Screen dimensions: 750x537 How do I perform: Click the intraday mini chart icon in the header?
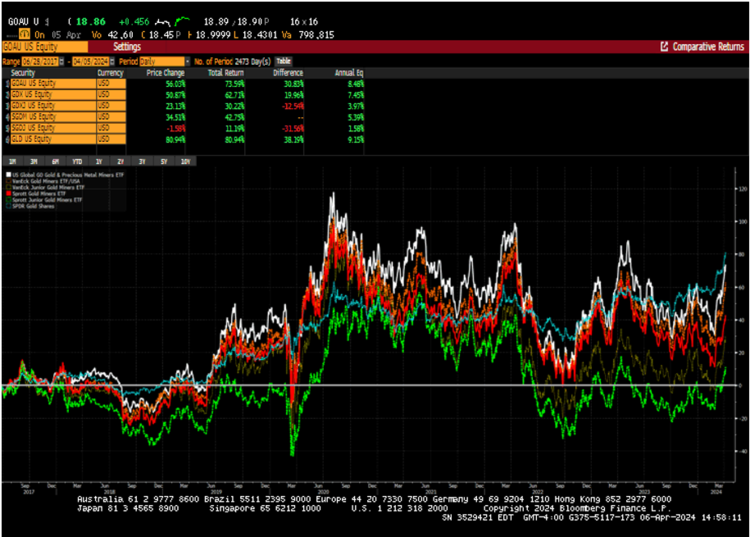point(178,19)
